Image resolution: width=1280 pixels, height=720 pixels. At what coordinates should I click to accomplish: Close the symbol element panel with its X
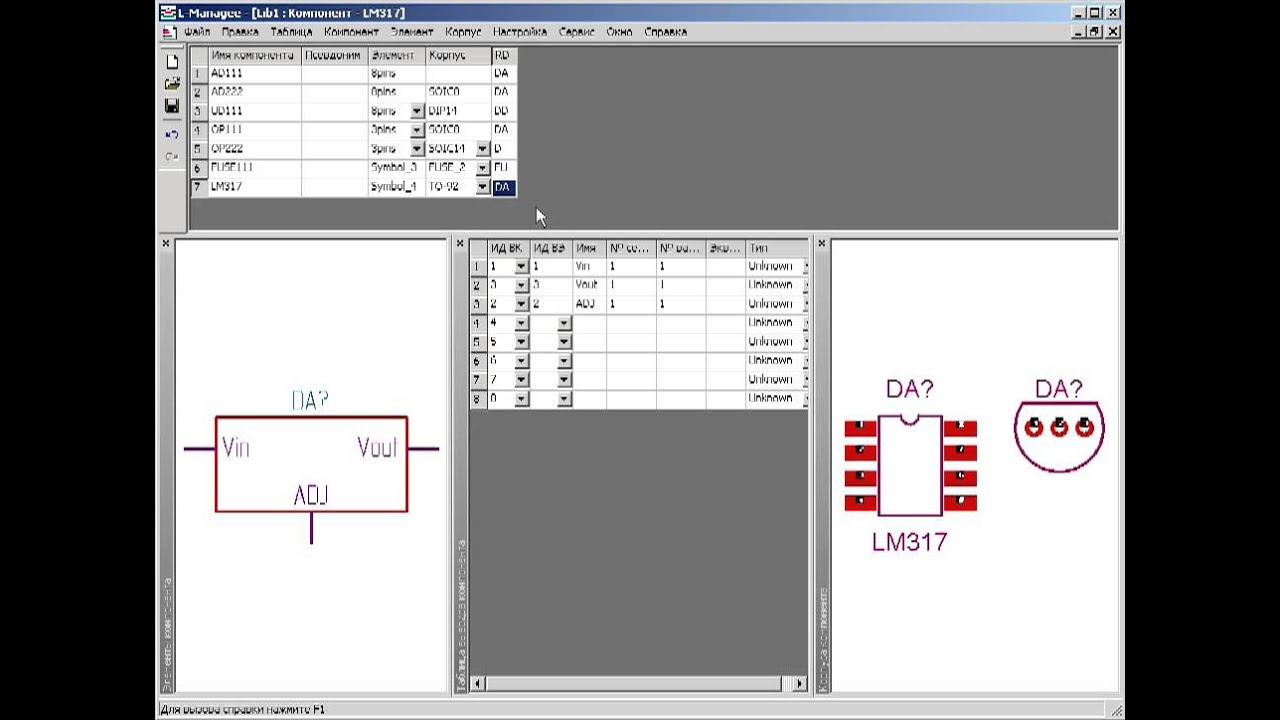(x=166, y=243)
